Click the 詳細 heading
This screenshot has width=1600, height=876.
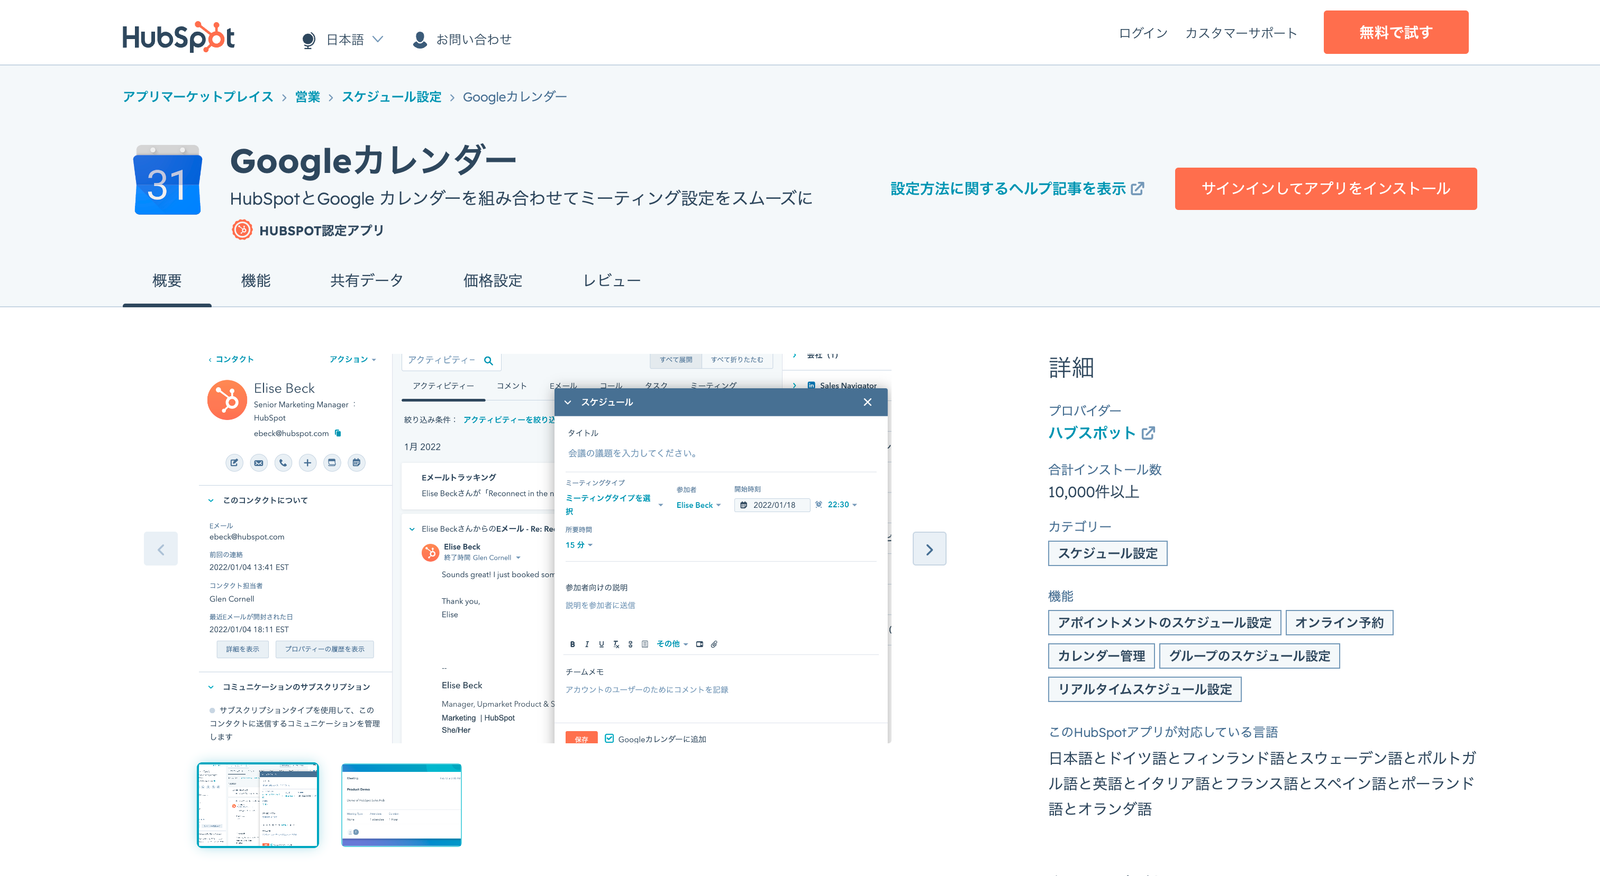1071,368
